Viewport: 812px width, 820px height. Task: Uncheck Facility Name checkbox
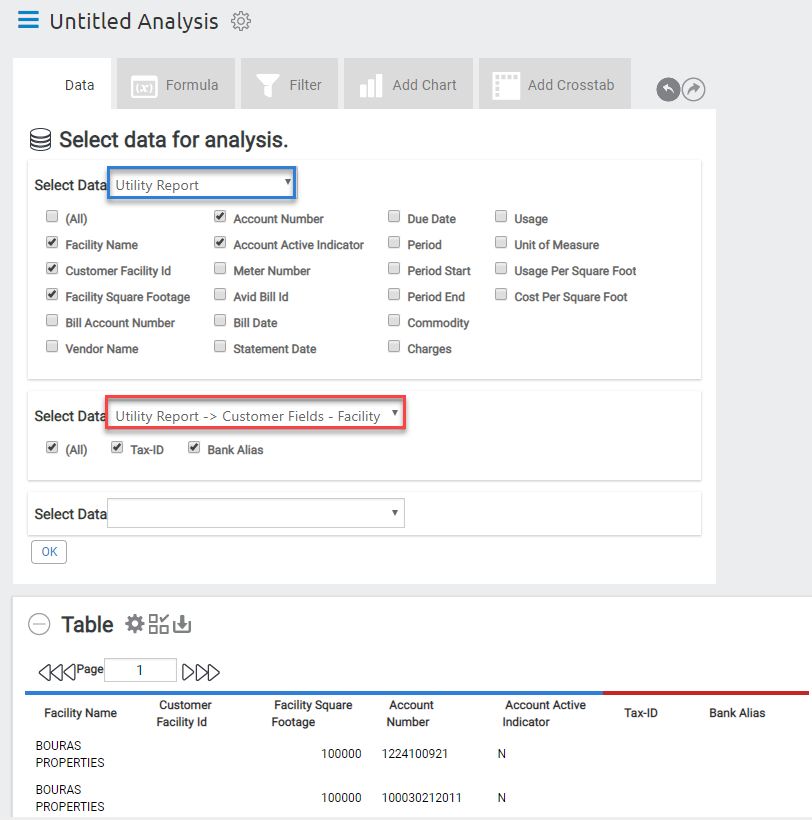point(52,242)
